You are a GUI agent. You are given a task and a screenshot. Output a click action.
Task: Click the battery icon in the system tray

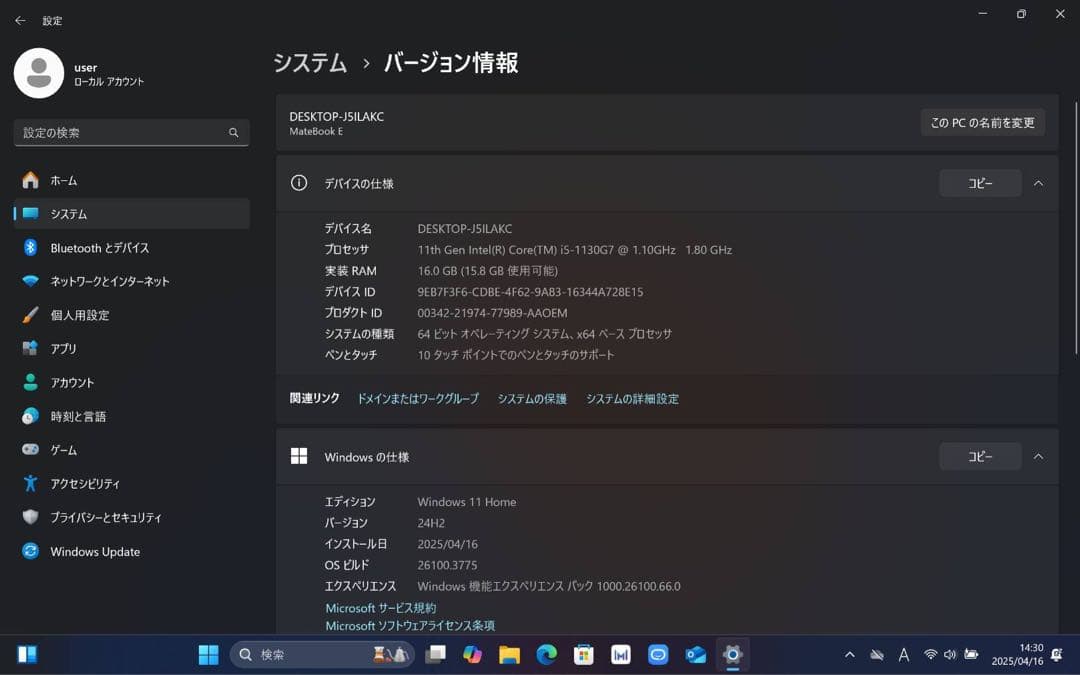click(971, 654)
